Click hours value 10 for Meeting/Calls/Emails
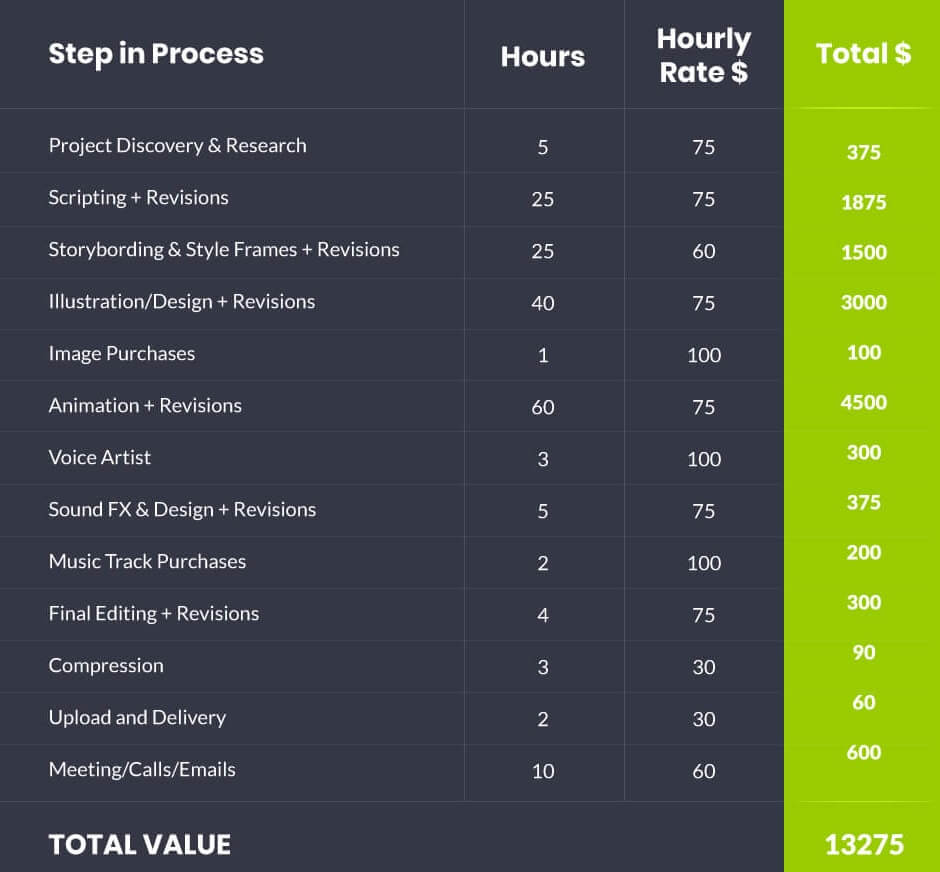 tap(543, 771)
